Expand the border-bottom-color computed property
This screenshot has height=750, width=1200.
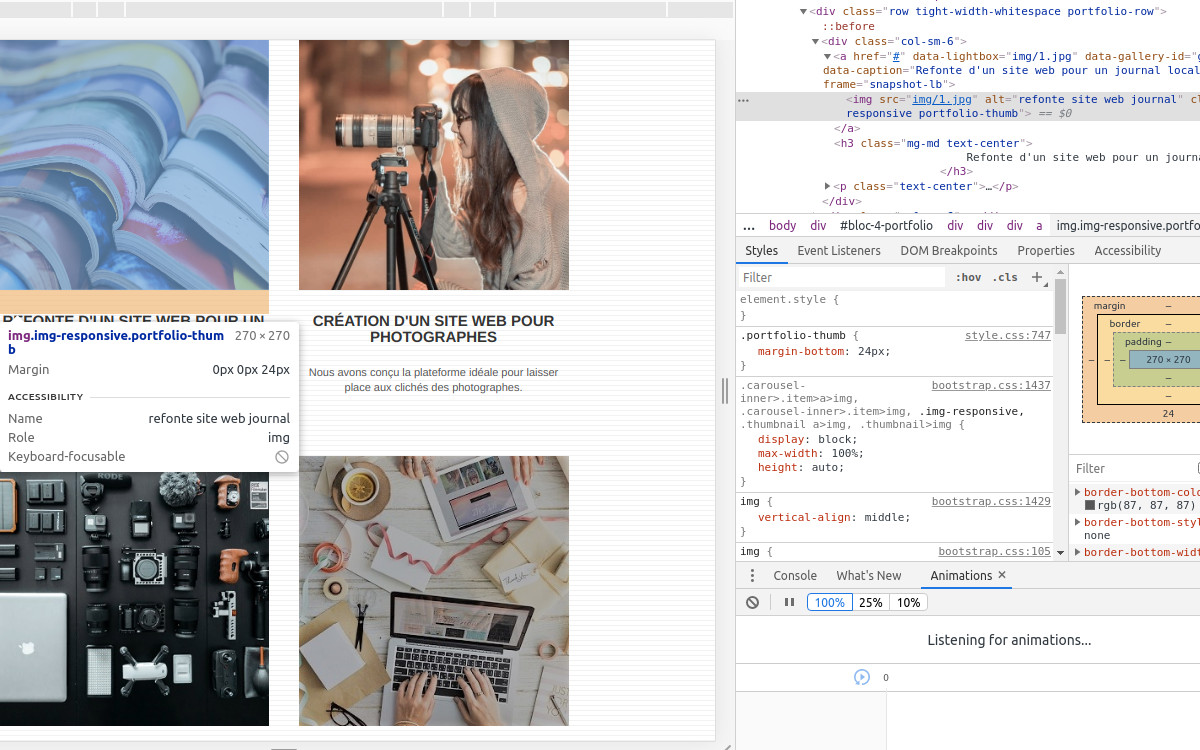[x=1078, y=492]
